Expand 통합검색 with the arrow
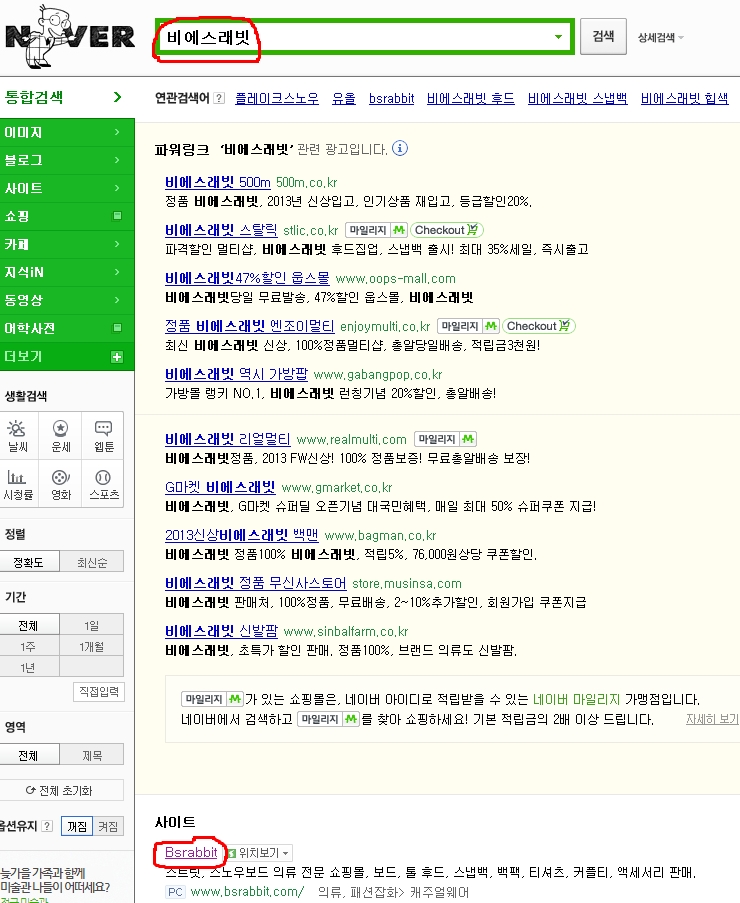 click(x=117, y=97)
